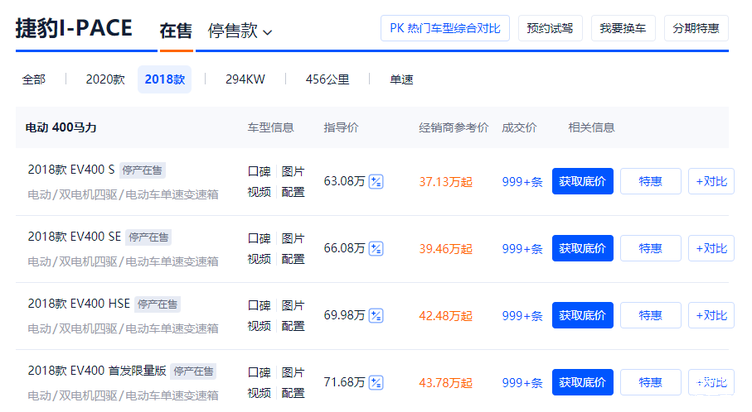Click the 捷豹I-PACE title
Screen dimensions: 752x412
74,28
